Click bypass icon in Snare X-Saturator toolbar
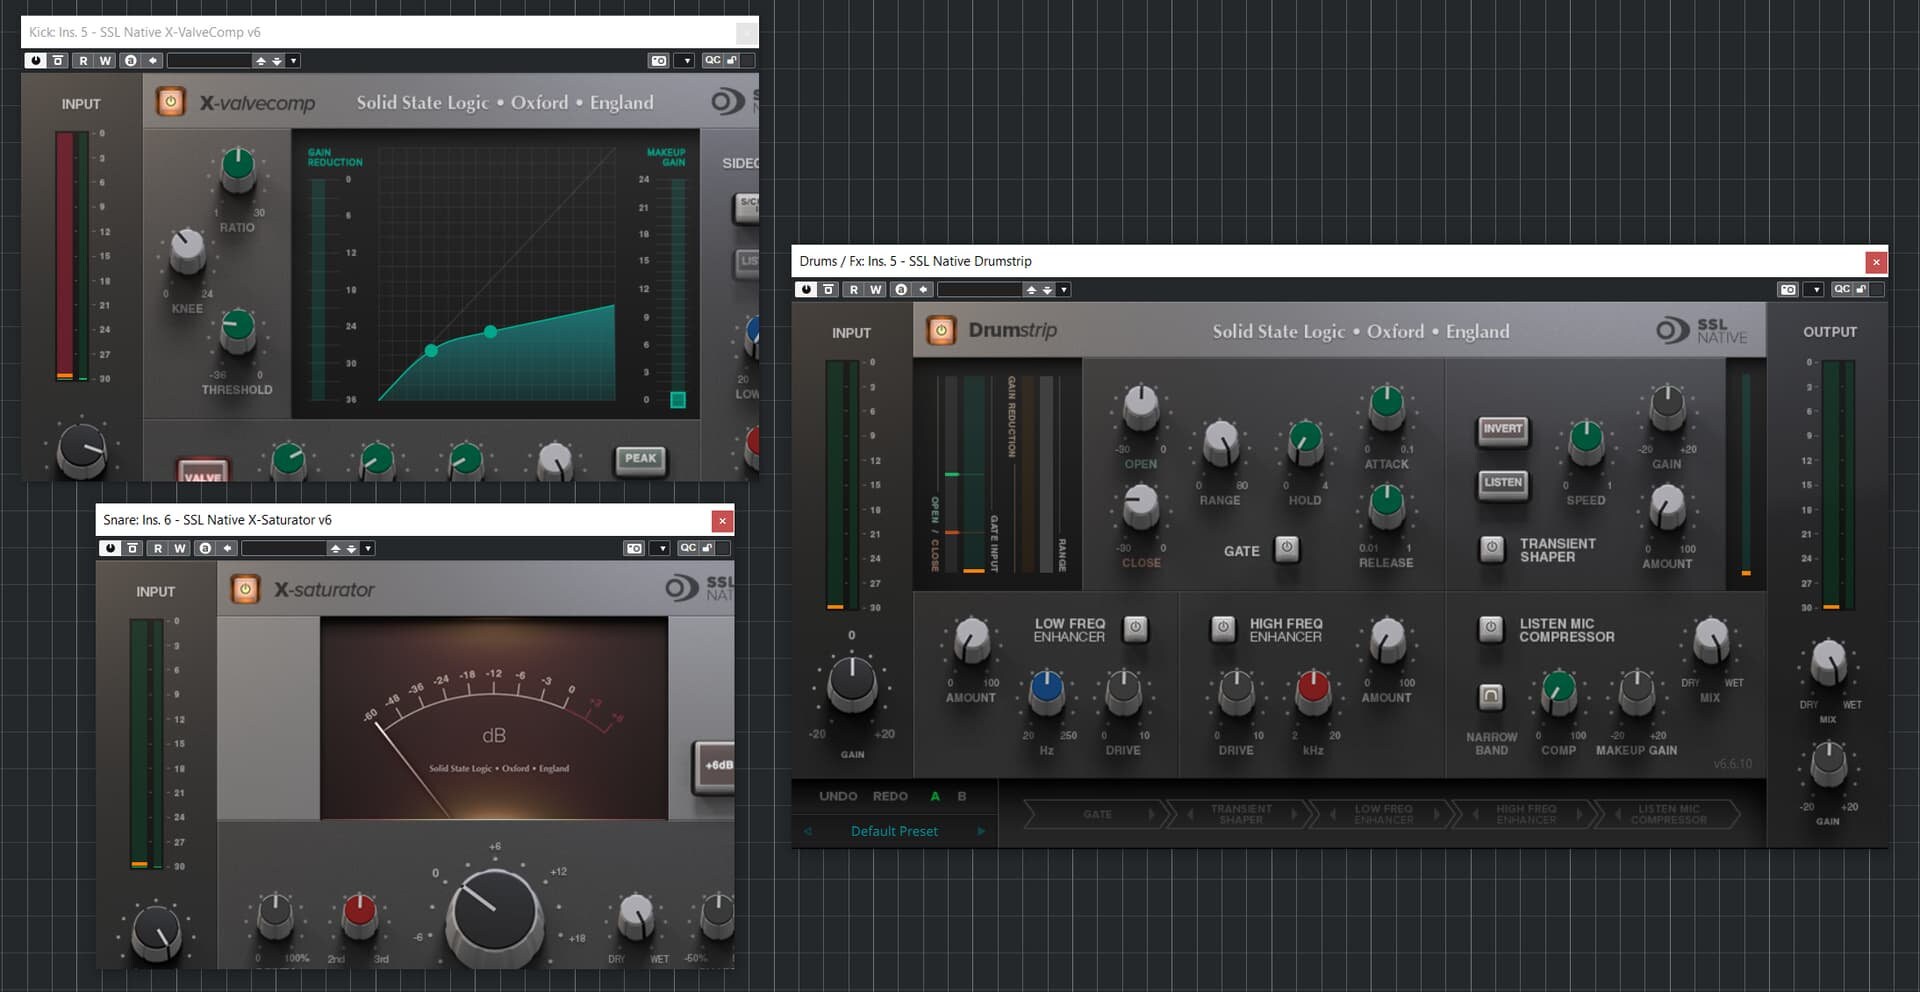1920x992 pixels. click(x=132, y=548)
